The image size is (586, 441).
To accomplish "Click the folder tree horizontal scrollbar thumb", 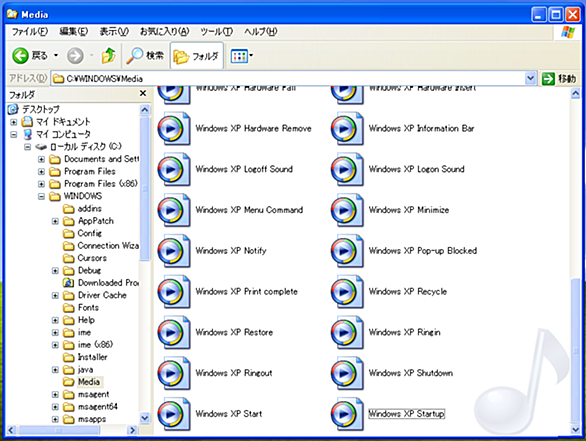I will [x=59, y=430].
